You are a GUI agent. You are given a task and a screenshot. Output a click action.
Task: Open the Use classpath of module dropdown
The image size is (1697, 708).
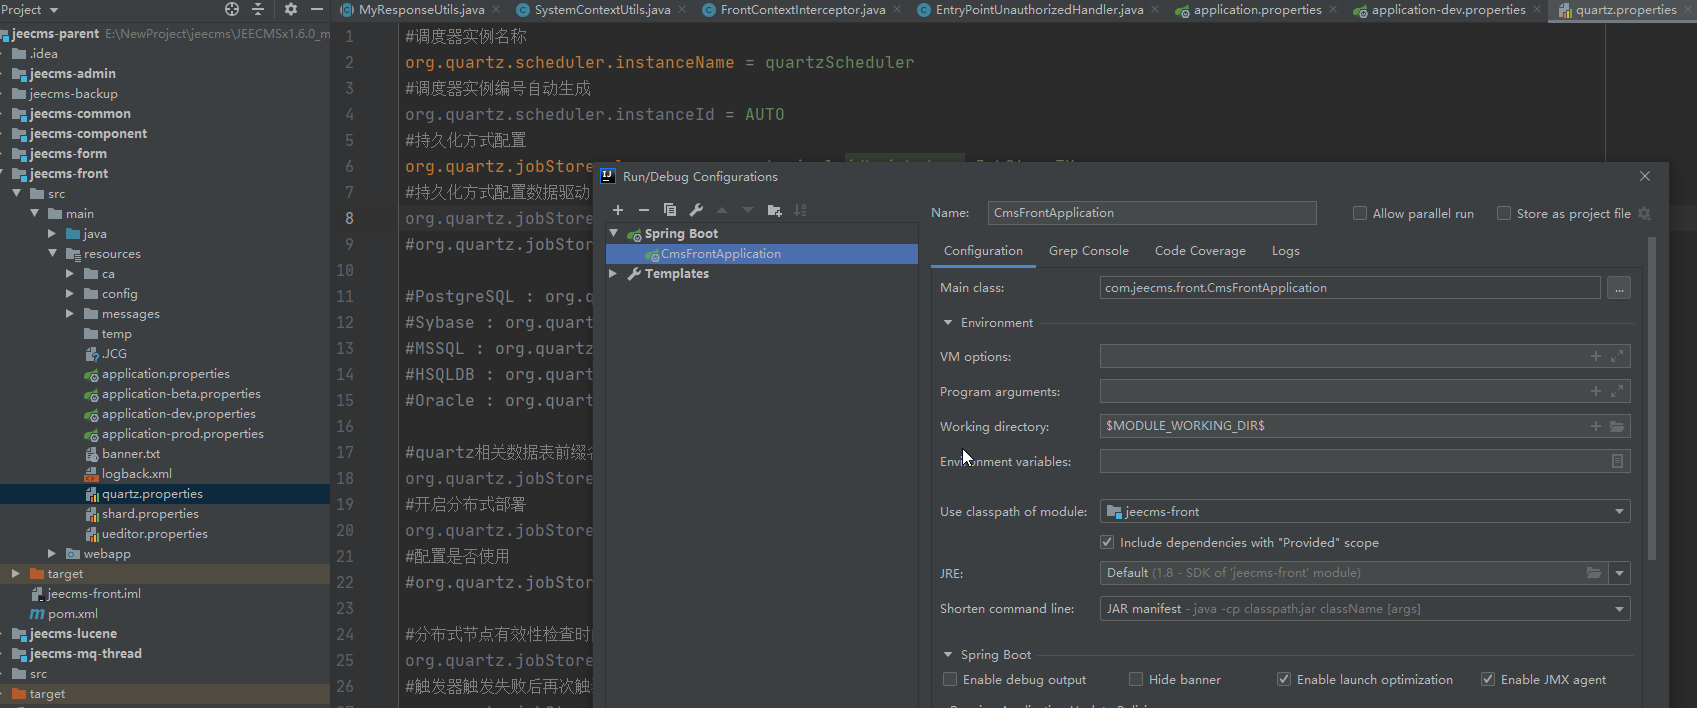[1618, 512]
